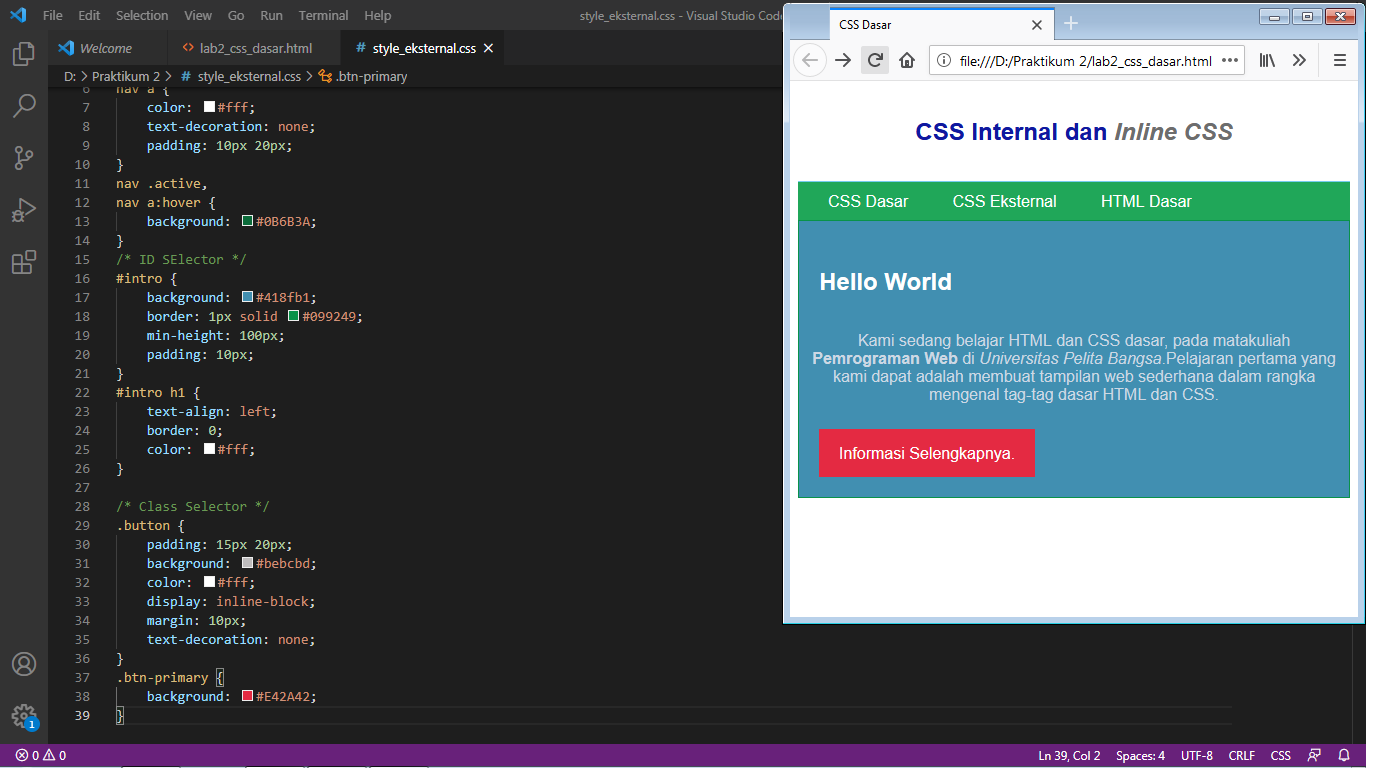Click the Firefox home icon

[x=907, y=60]
